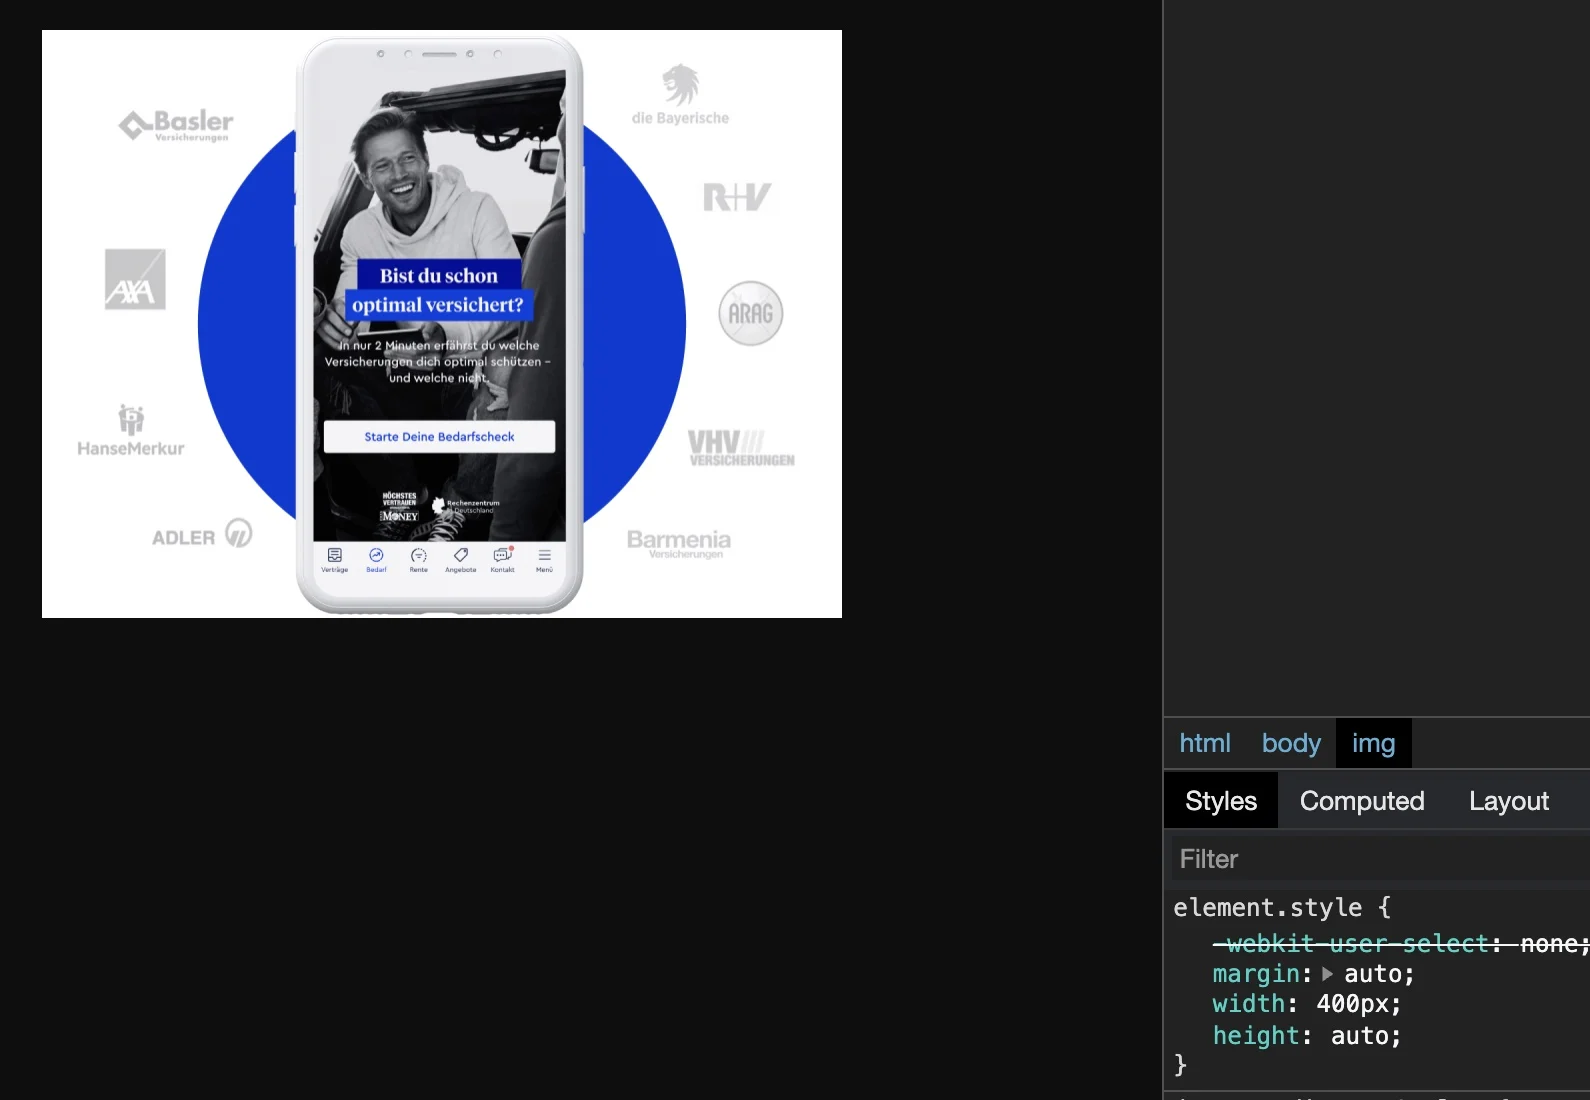This screenshot has height=1100, width=1590.
Task: Select the struck-out -webkit-user-select property
Action: click(1350, 943)
